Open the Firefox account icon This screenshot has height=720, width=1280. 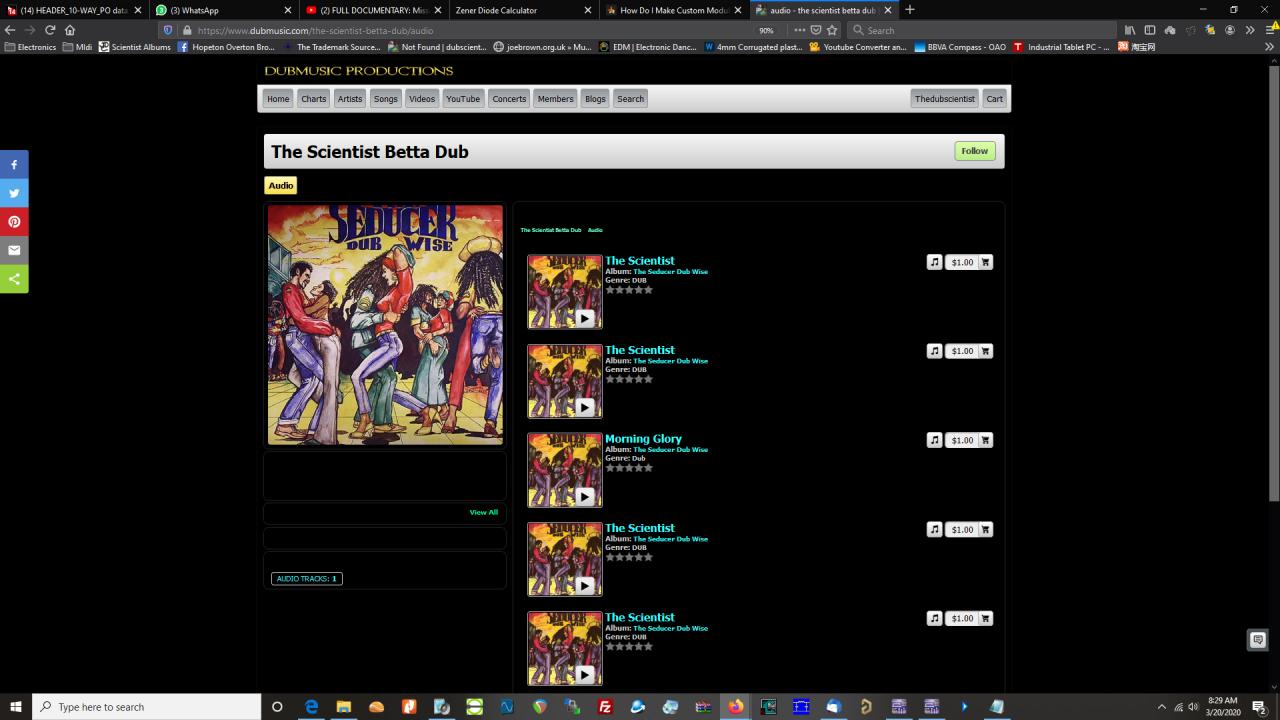[1230, 30]
